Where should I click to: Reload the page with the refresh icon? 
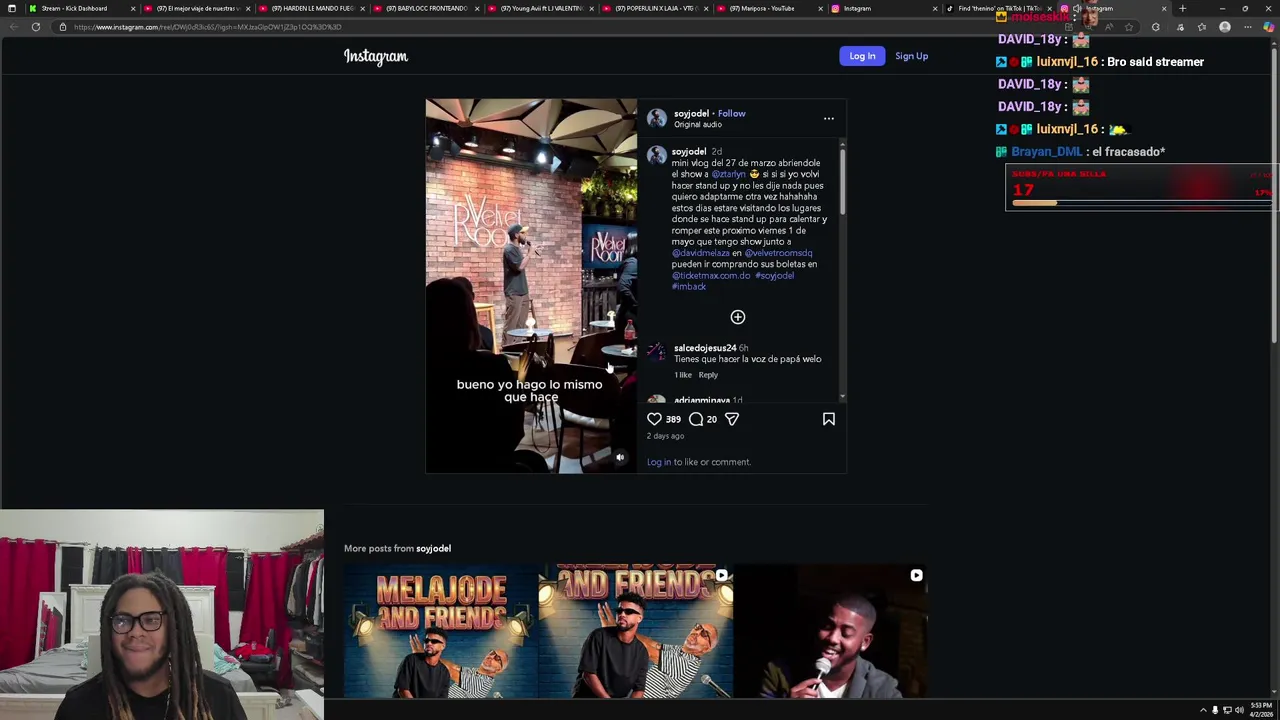(x=36, y=27)
